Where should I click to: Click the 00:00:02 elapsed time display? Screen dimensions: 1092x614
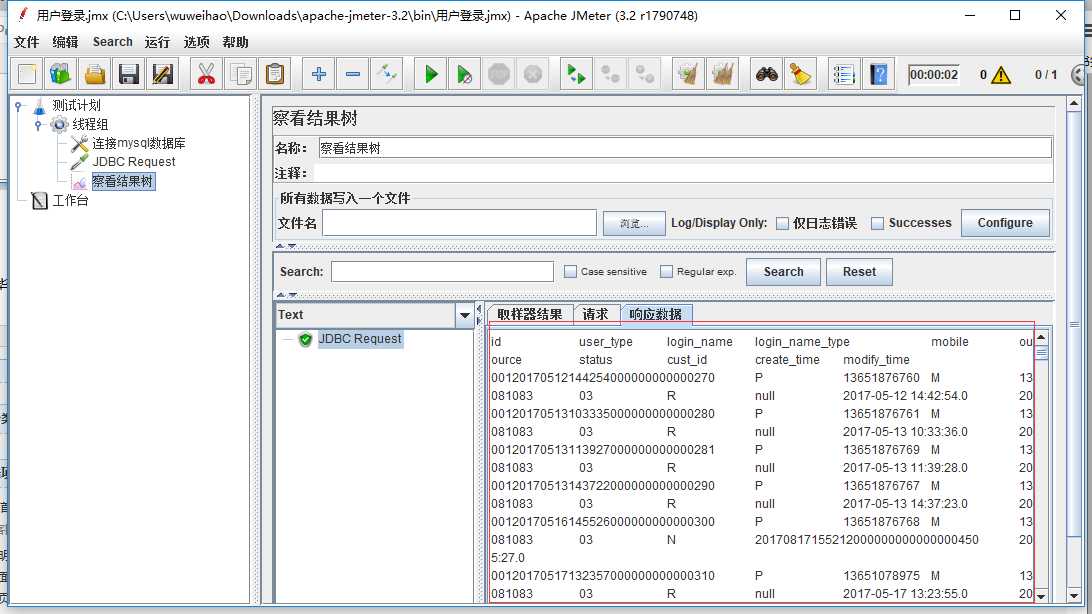934,74
